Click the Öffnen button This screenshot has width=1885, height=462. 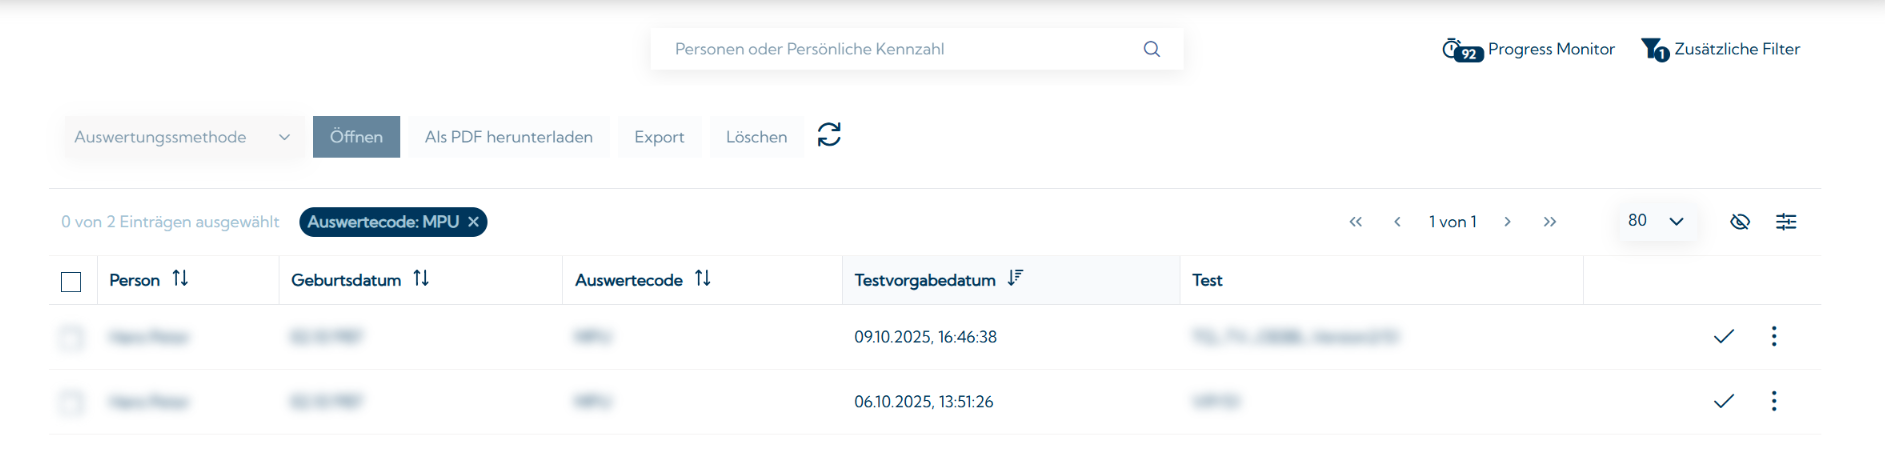coord(356,137)
